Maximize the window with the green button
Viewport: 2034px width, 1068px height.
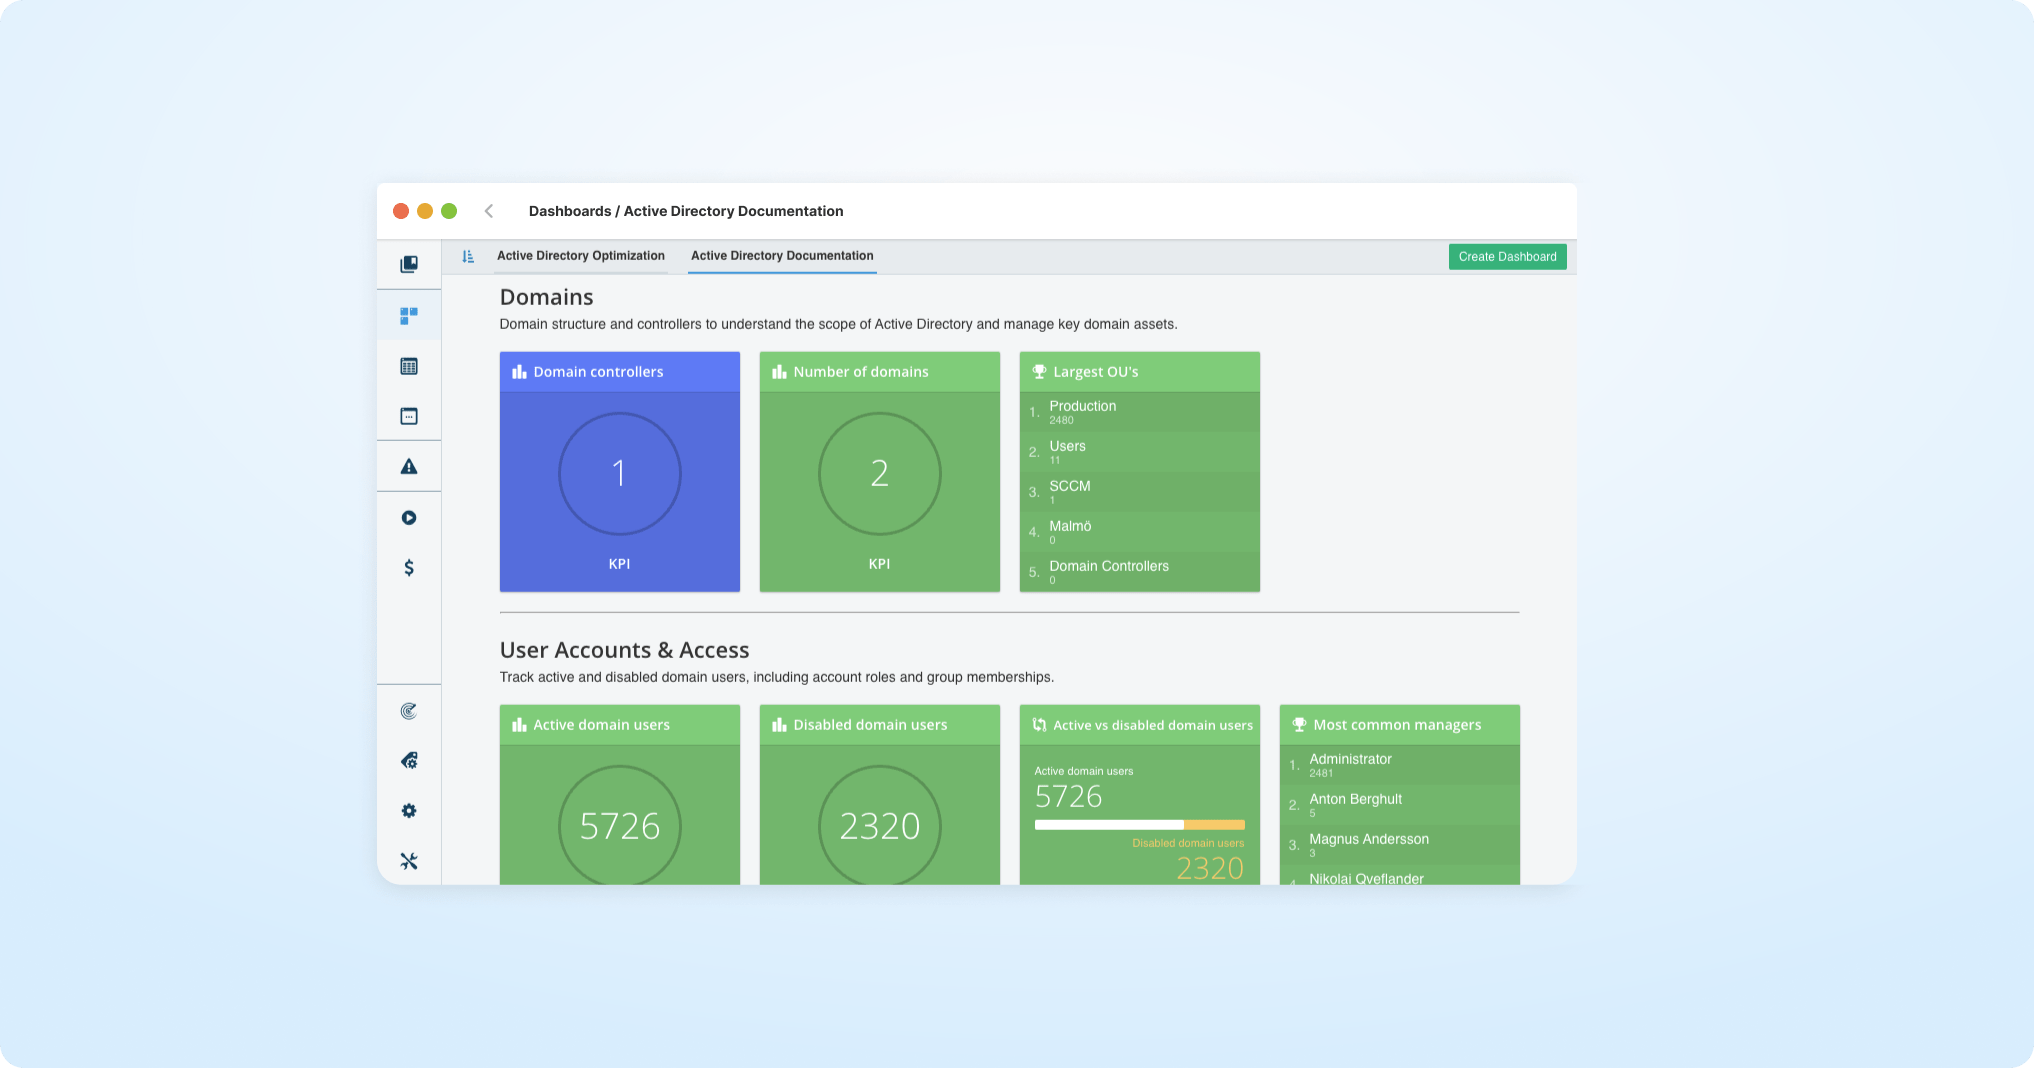(449, 211)
